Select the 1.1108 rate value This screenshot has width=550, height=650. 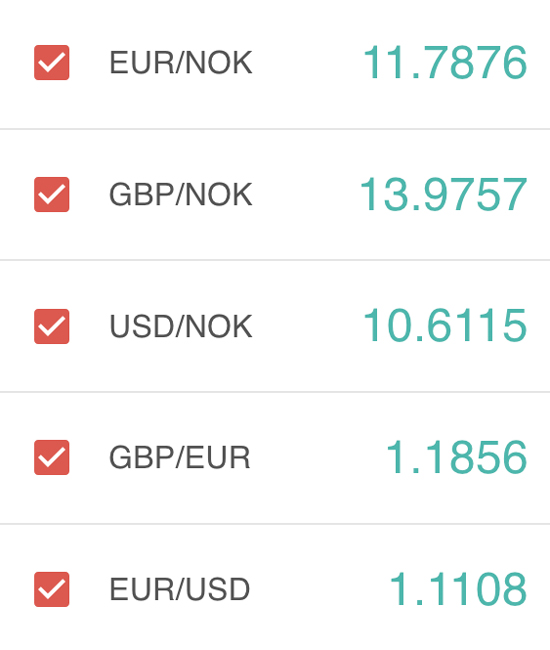click(458, 589)
